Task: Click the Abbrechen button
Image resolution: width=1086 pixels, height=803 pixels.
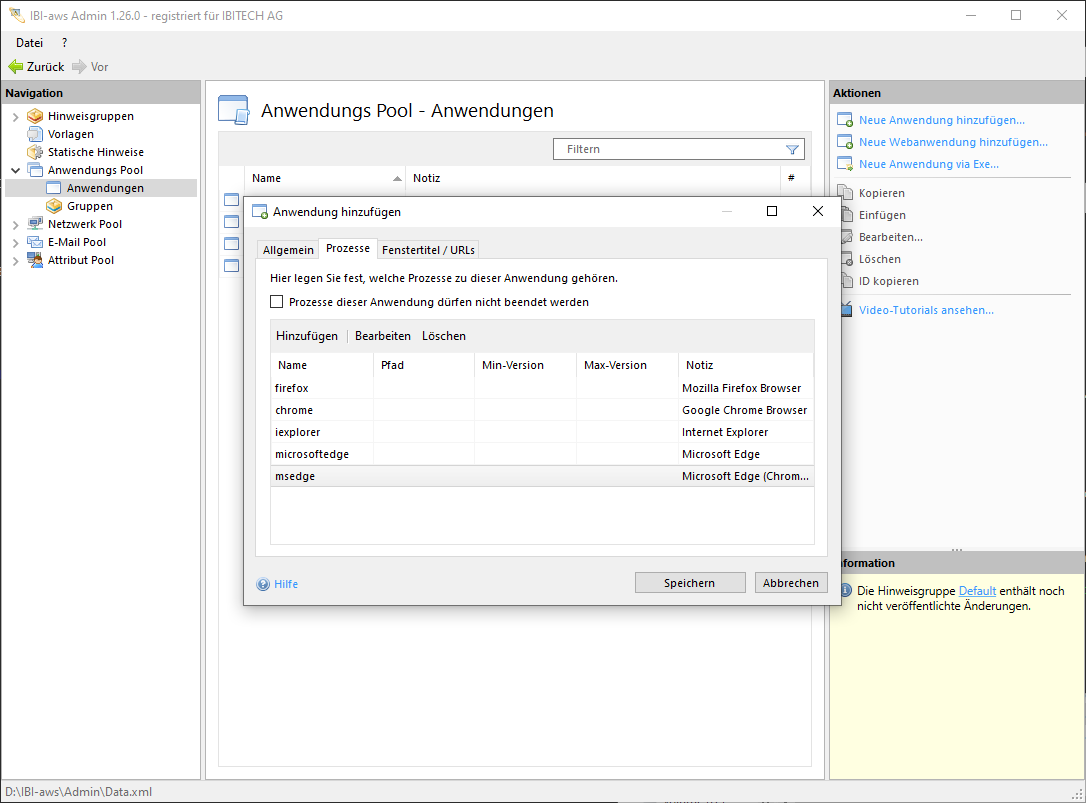Action: 790,583
